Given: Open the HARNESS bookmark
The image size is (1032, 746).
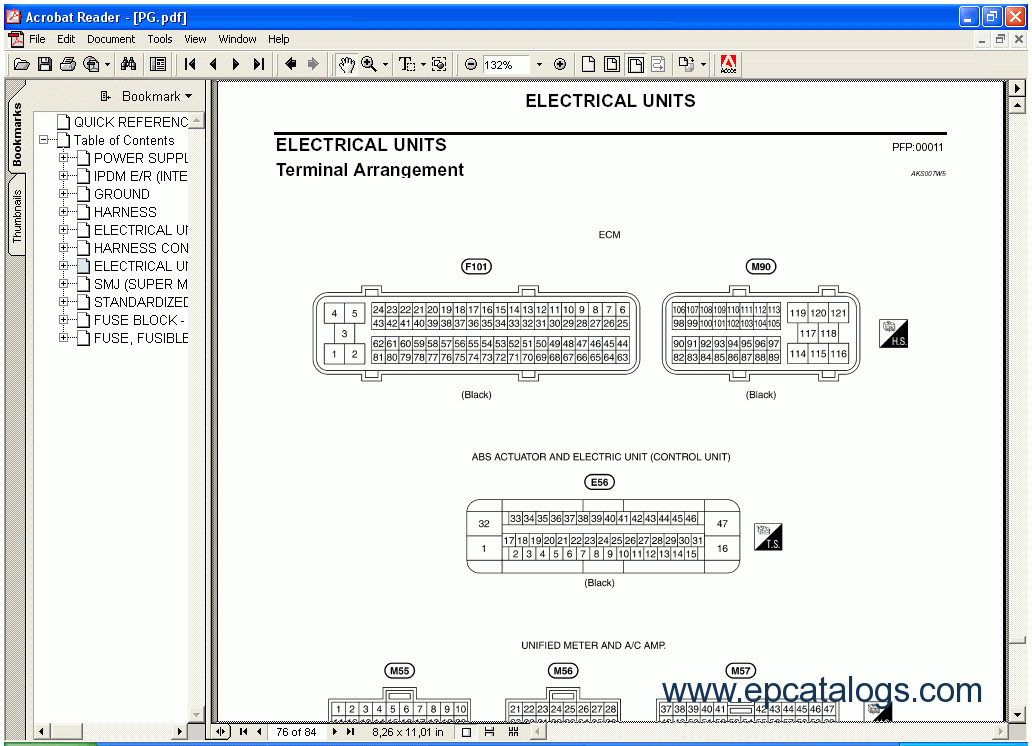Looking at the screenshot, I should coord(125,212).
